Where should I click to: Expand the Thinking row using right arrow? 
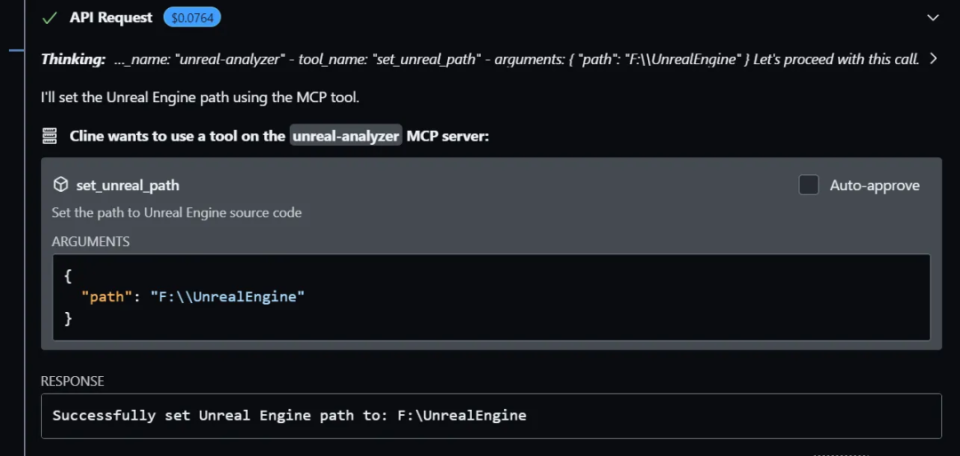pos(933,59)
